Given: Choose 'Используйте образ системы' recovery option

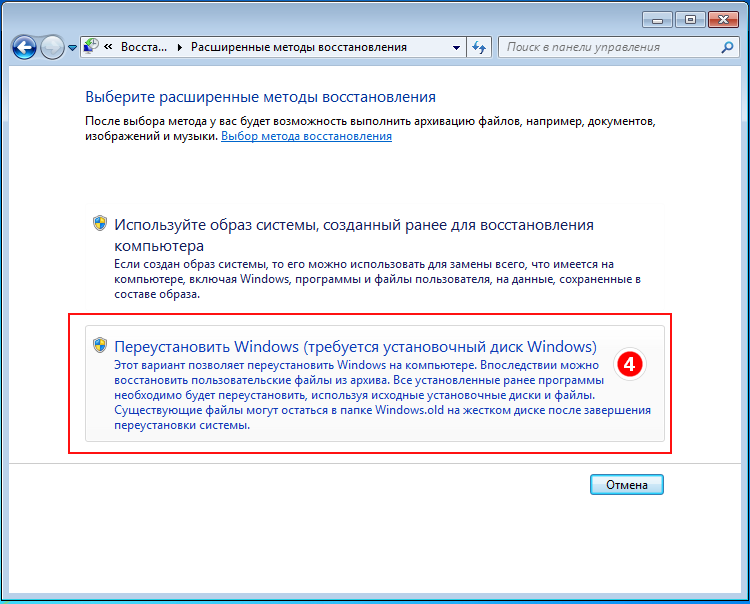Looking at the screenshot, I should click(x=375, y=257).
